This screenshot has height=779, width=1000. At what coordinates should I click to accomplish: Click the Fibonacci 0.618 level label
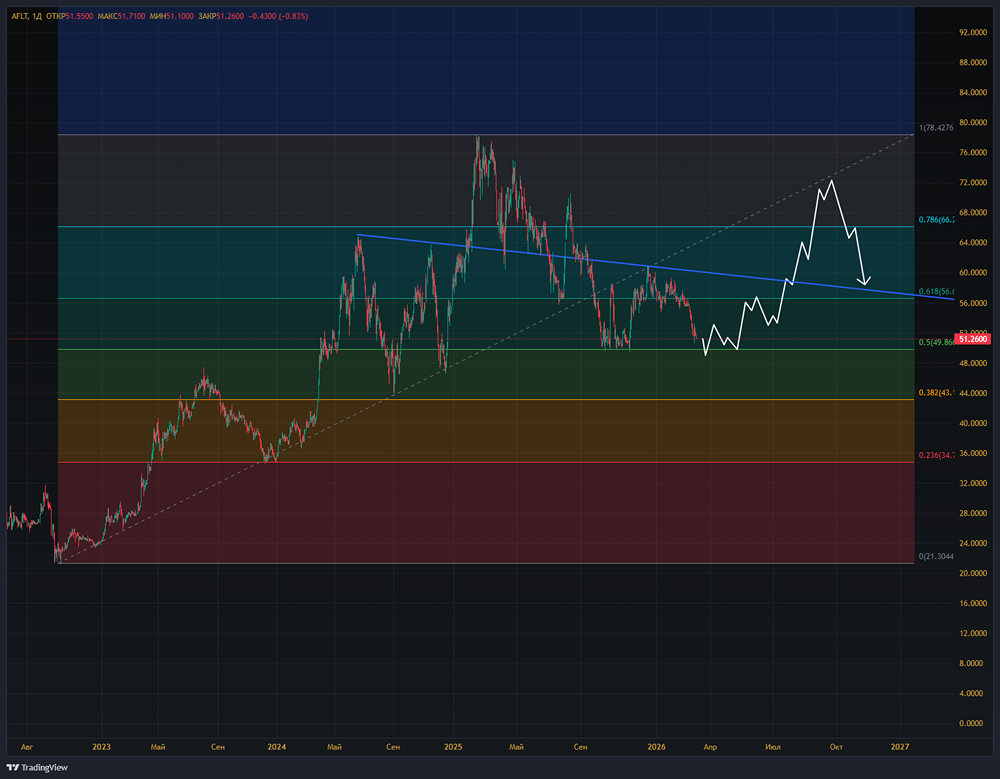pos(936,292)
